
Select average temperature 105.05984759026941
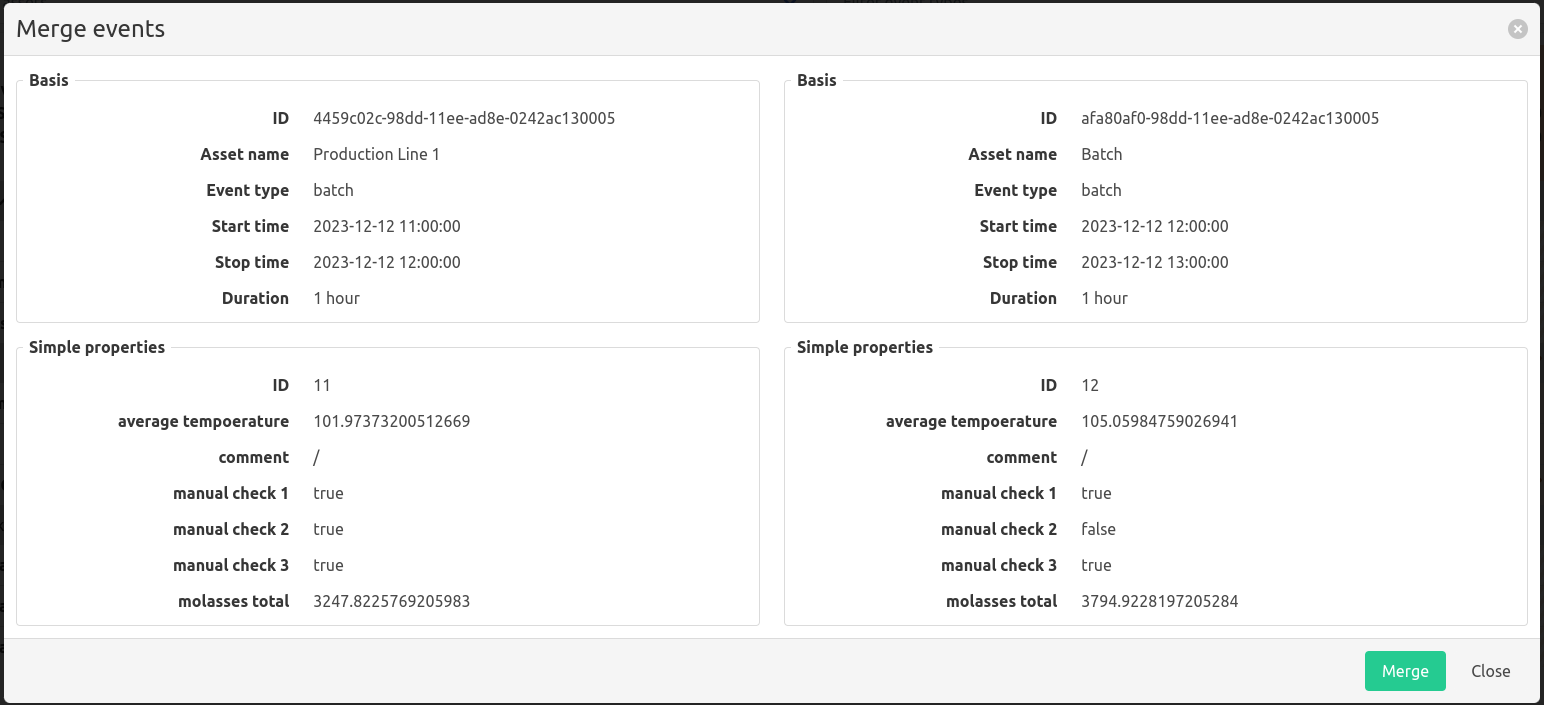pos(1160,421)
